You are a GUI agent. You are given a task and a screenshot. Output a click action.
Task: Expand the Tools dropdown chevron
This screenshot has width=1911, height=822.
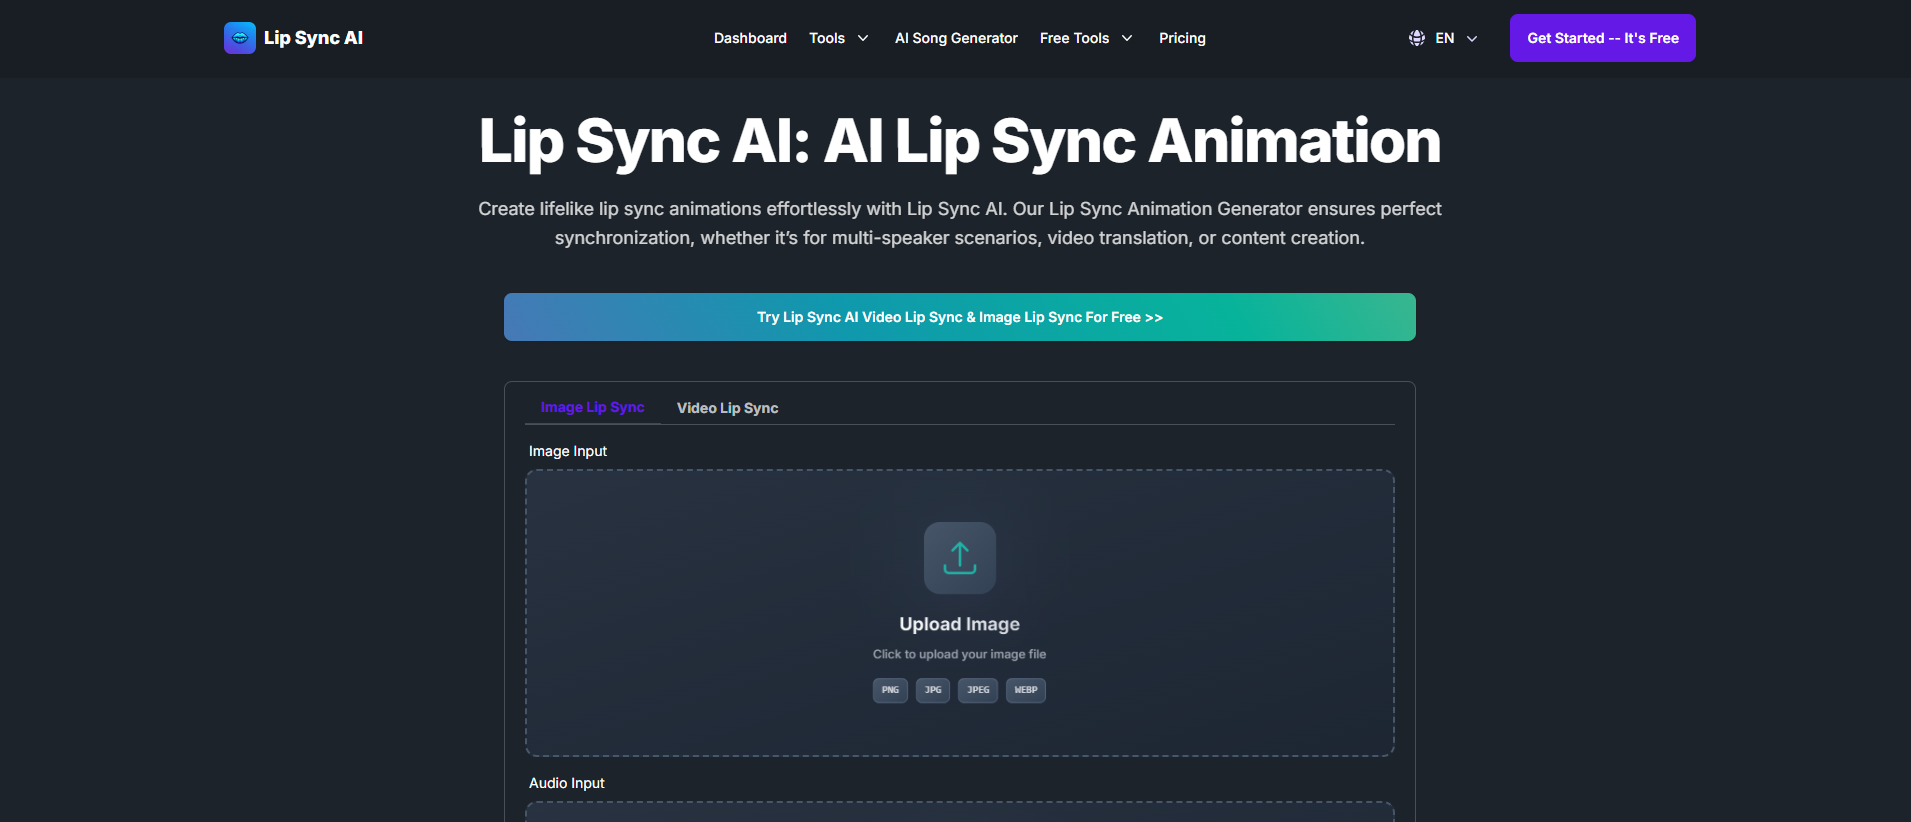(863, 38)
